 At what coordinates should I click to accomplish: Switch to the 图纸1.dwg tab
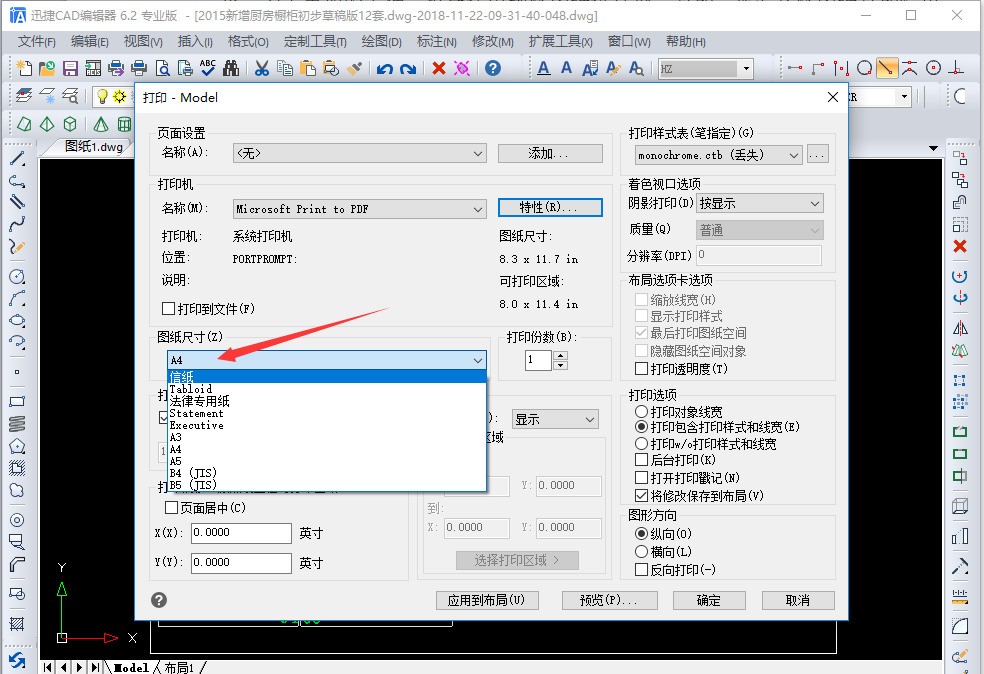(x=94, y=147)
